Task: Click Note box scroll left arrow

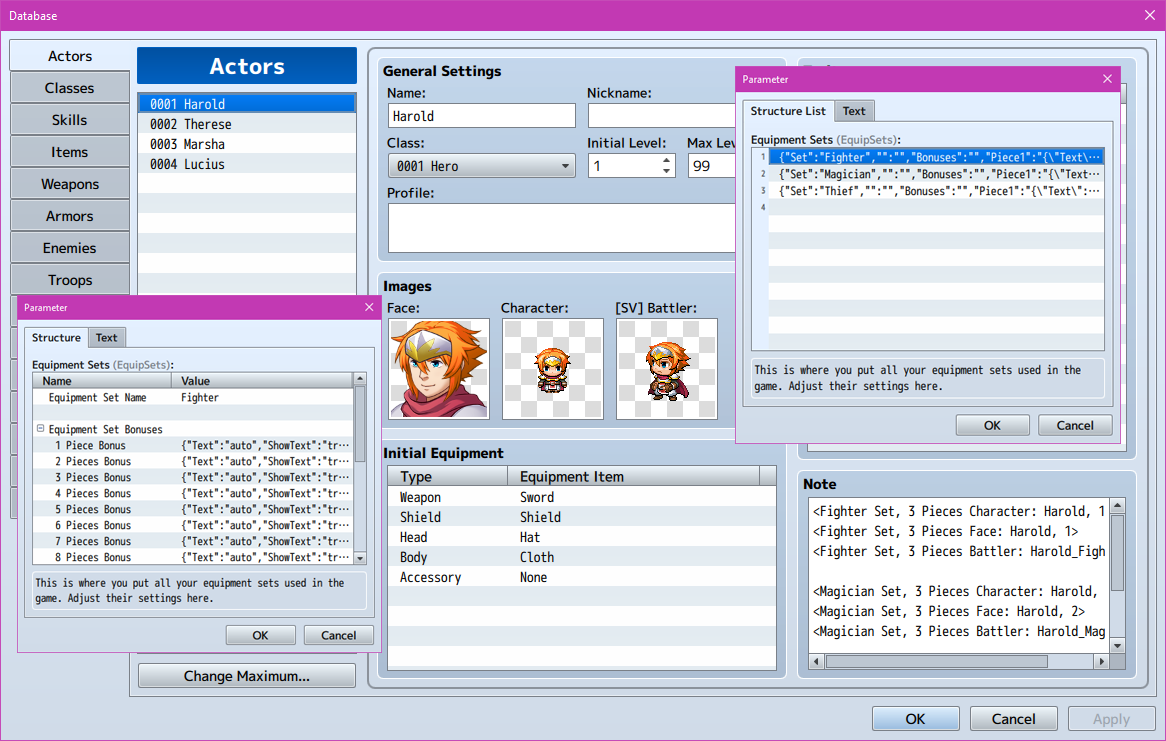Action: pyautogui.click(x=816, y=661)
